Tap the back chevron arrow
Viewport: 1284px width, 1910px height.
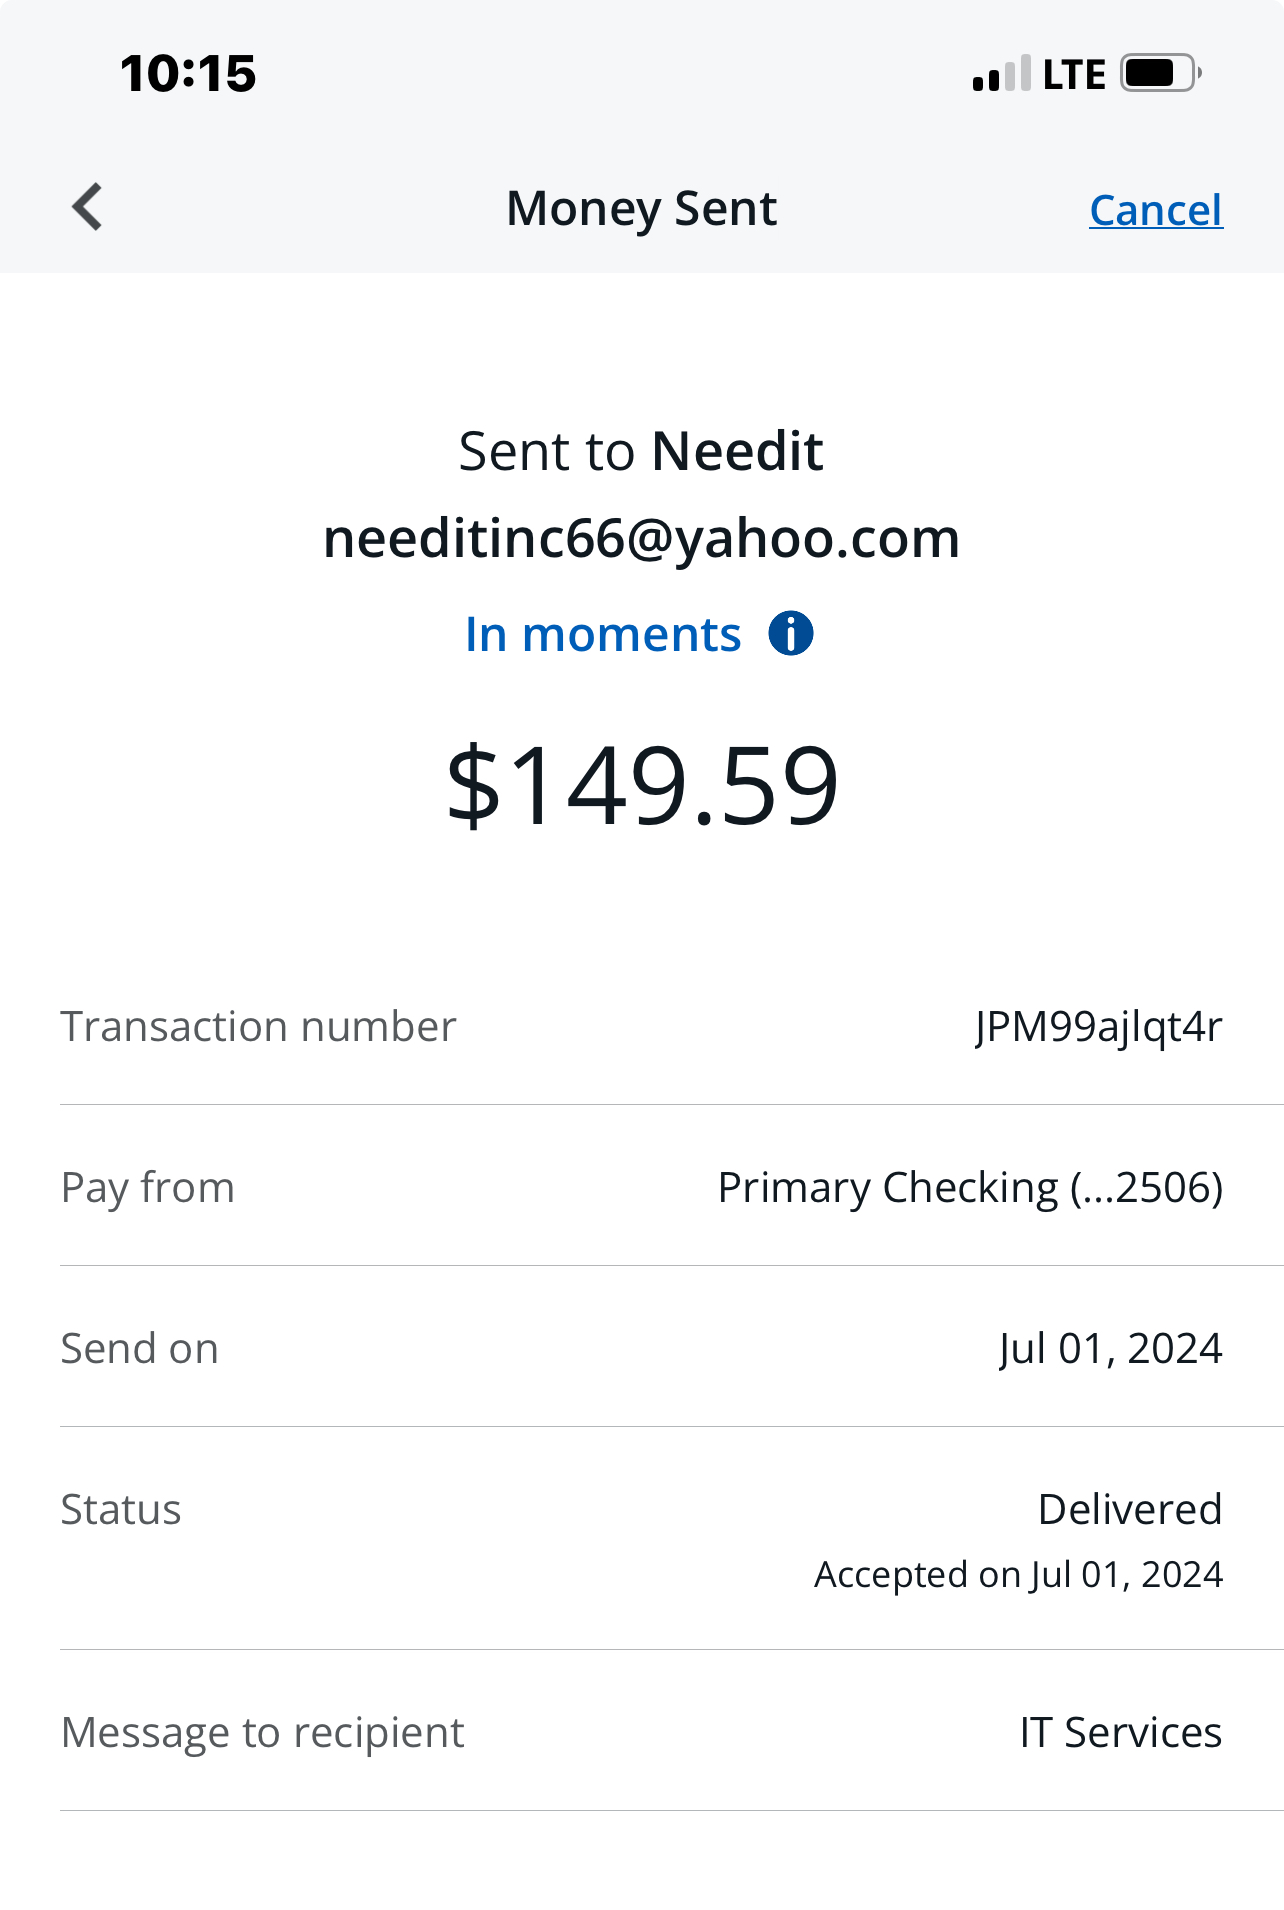[88, 207]
